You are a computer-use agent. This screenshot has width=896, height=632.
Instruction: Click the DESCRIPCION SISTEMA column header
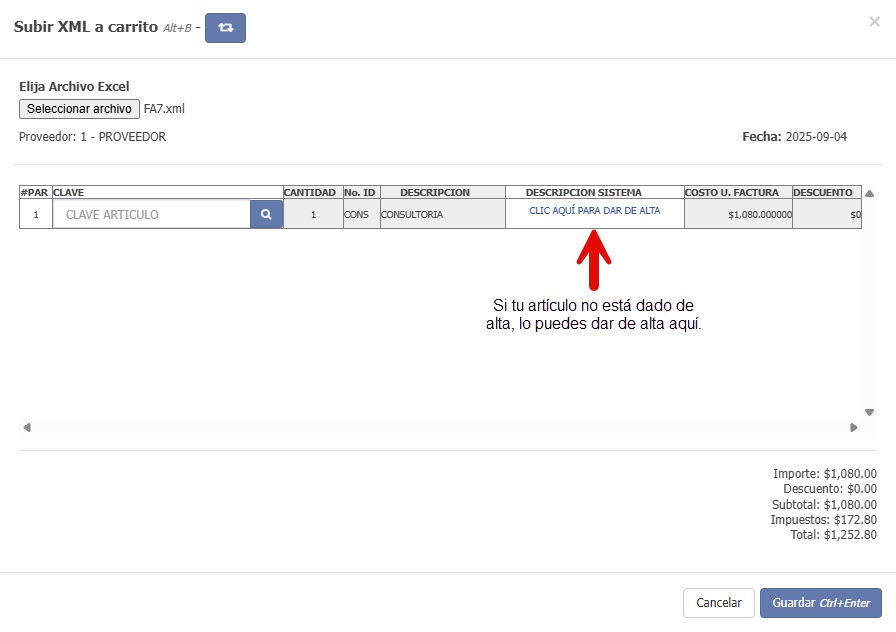tap(594, 192)
